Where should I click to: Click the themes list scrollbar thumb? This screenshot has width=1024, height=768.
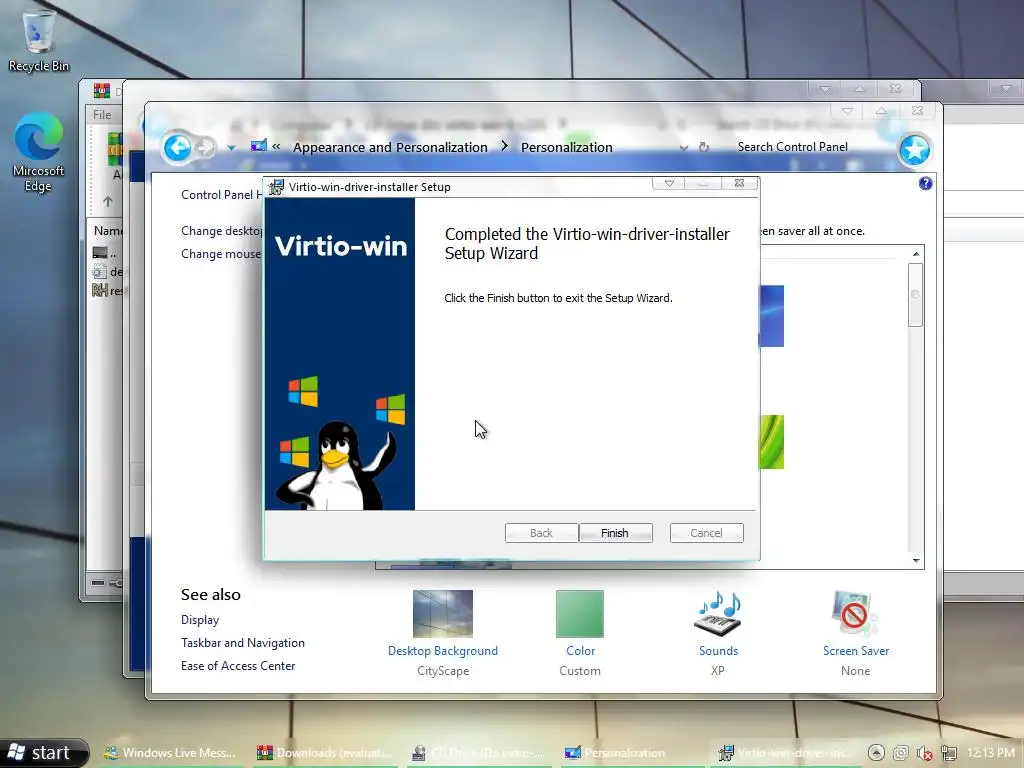916,295
